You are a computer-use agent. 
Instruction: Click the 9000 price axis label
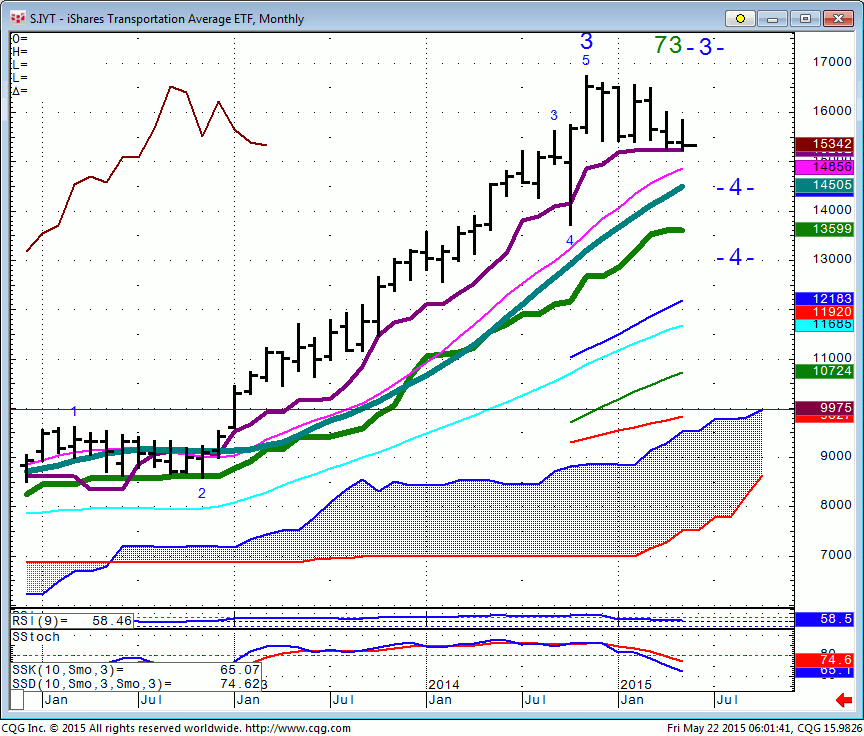click(x=836, y=456)
